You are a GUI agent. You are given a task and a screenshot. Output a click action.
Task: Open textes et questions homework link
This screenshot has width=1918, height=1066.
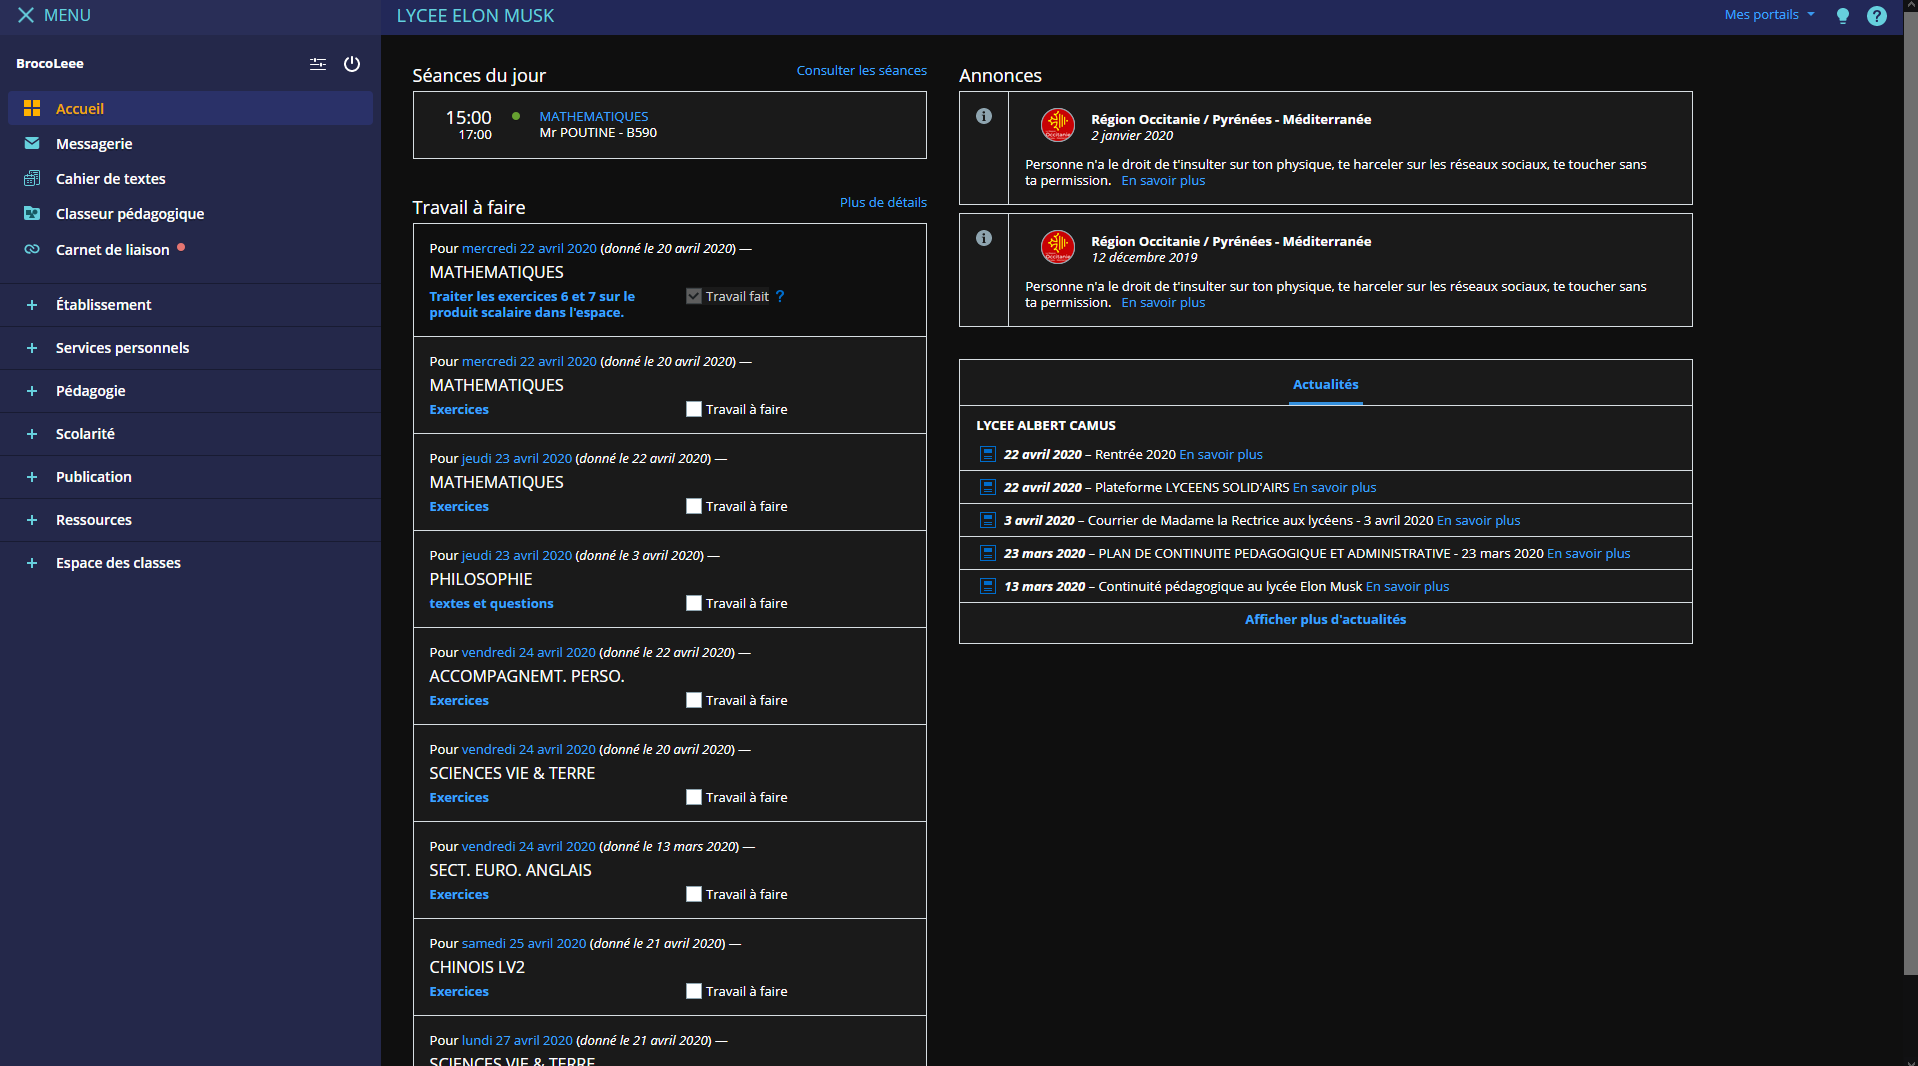pyautogui.click(x=491, y=604)
